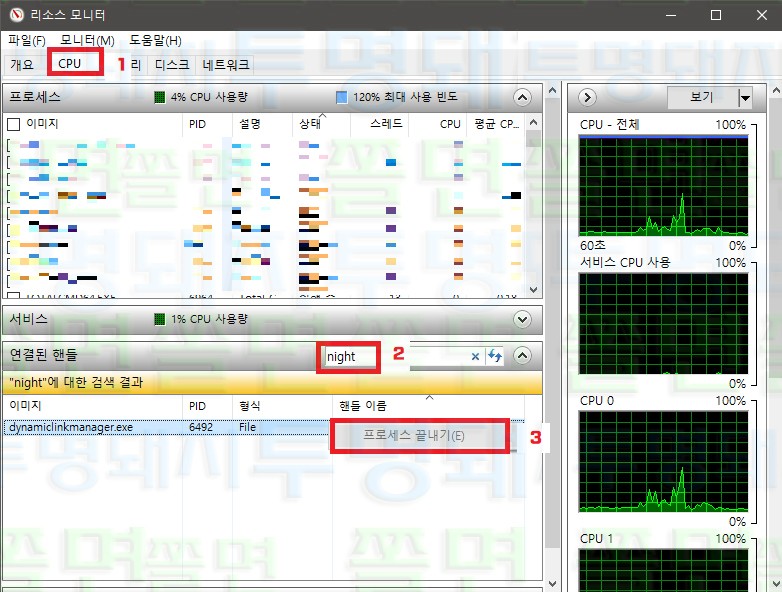Click the "night"에 대한 검색 결과 banner
Image resolution: width=782 pixels, height=592 pixels.
pyautogui.click(x=272, y=383)
